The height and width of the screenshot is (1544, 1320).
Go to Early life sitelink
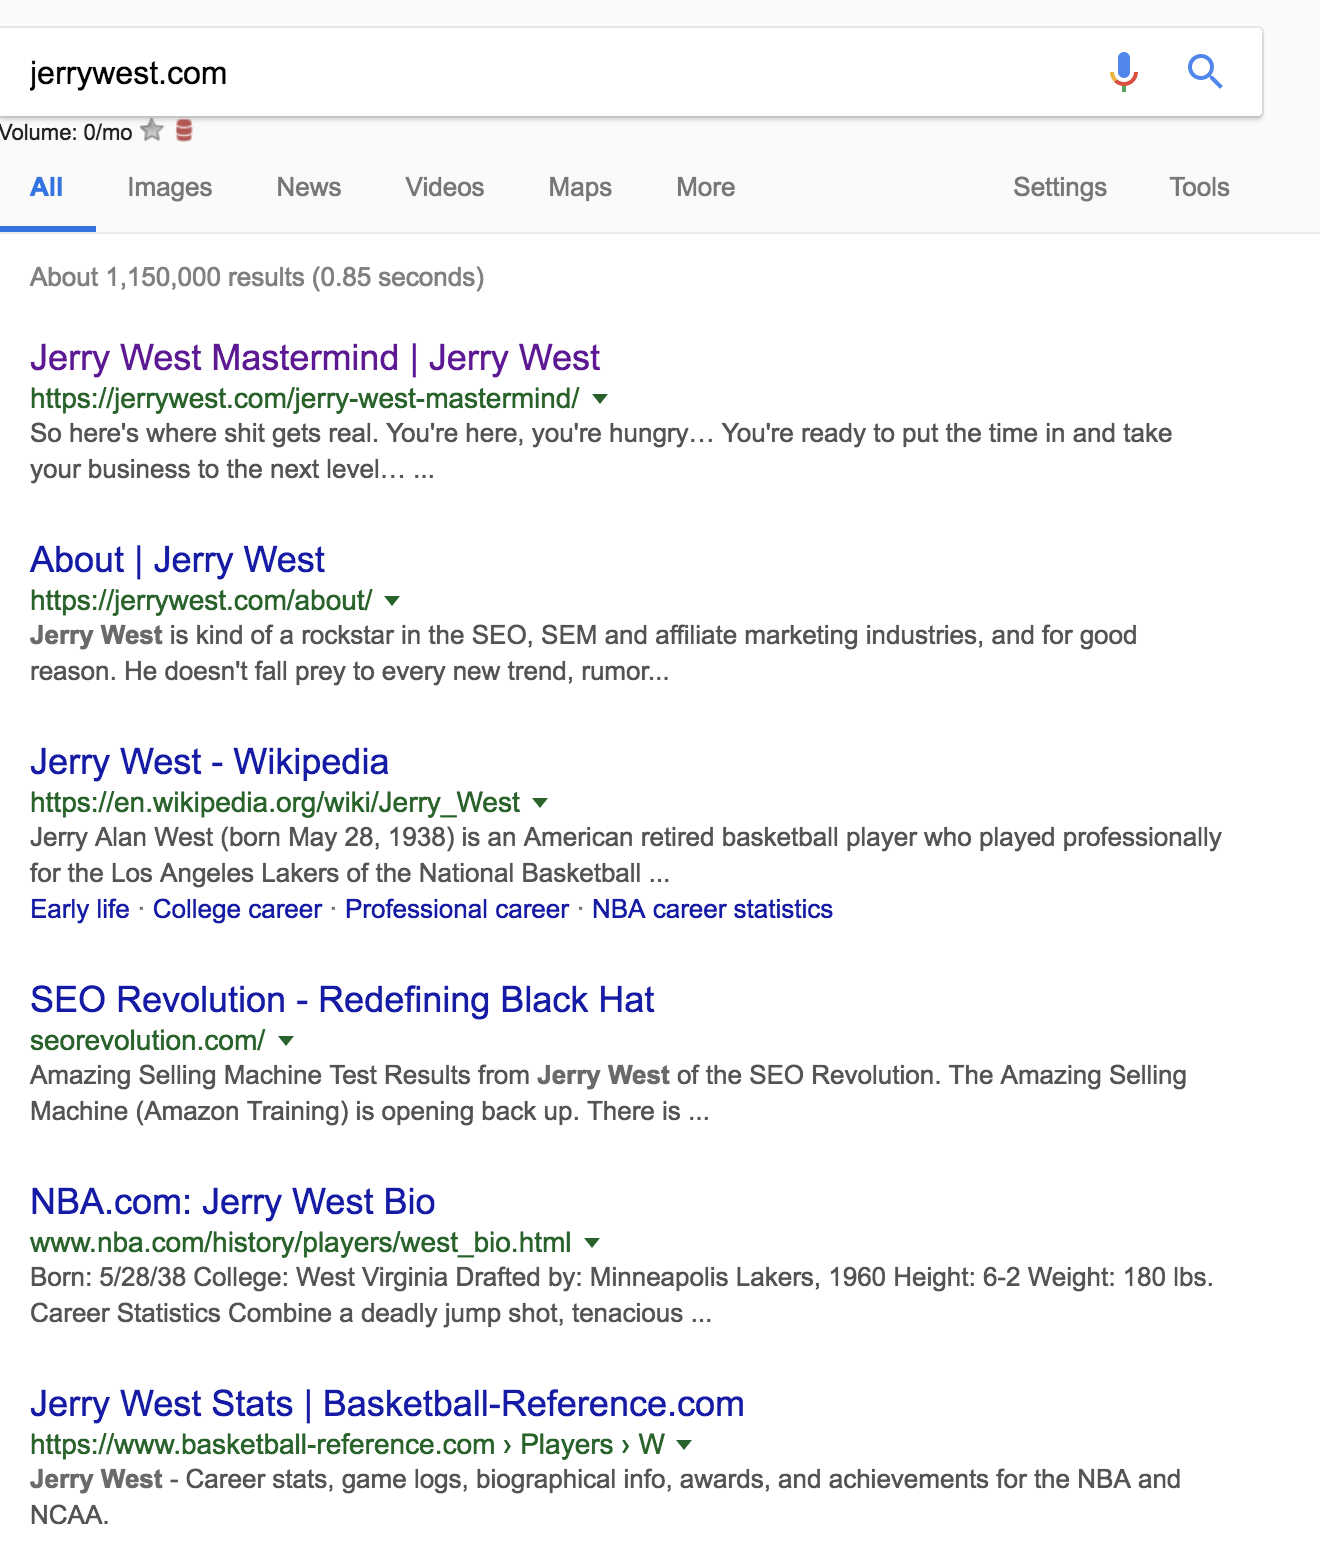80,909
